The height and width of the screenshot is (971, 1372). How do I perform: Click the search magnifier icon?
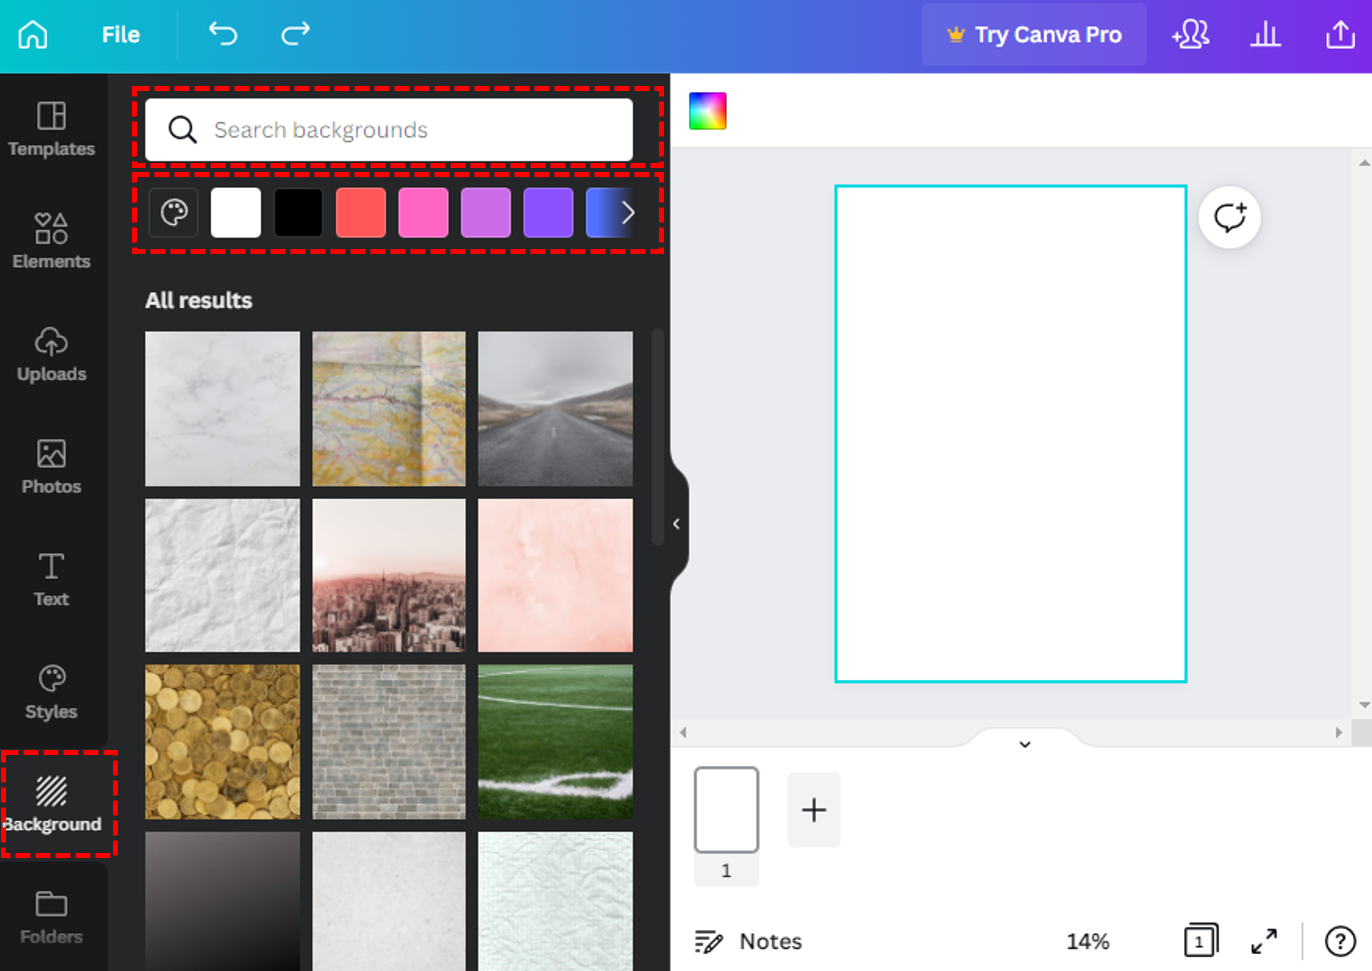[182, 130]
